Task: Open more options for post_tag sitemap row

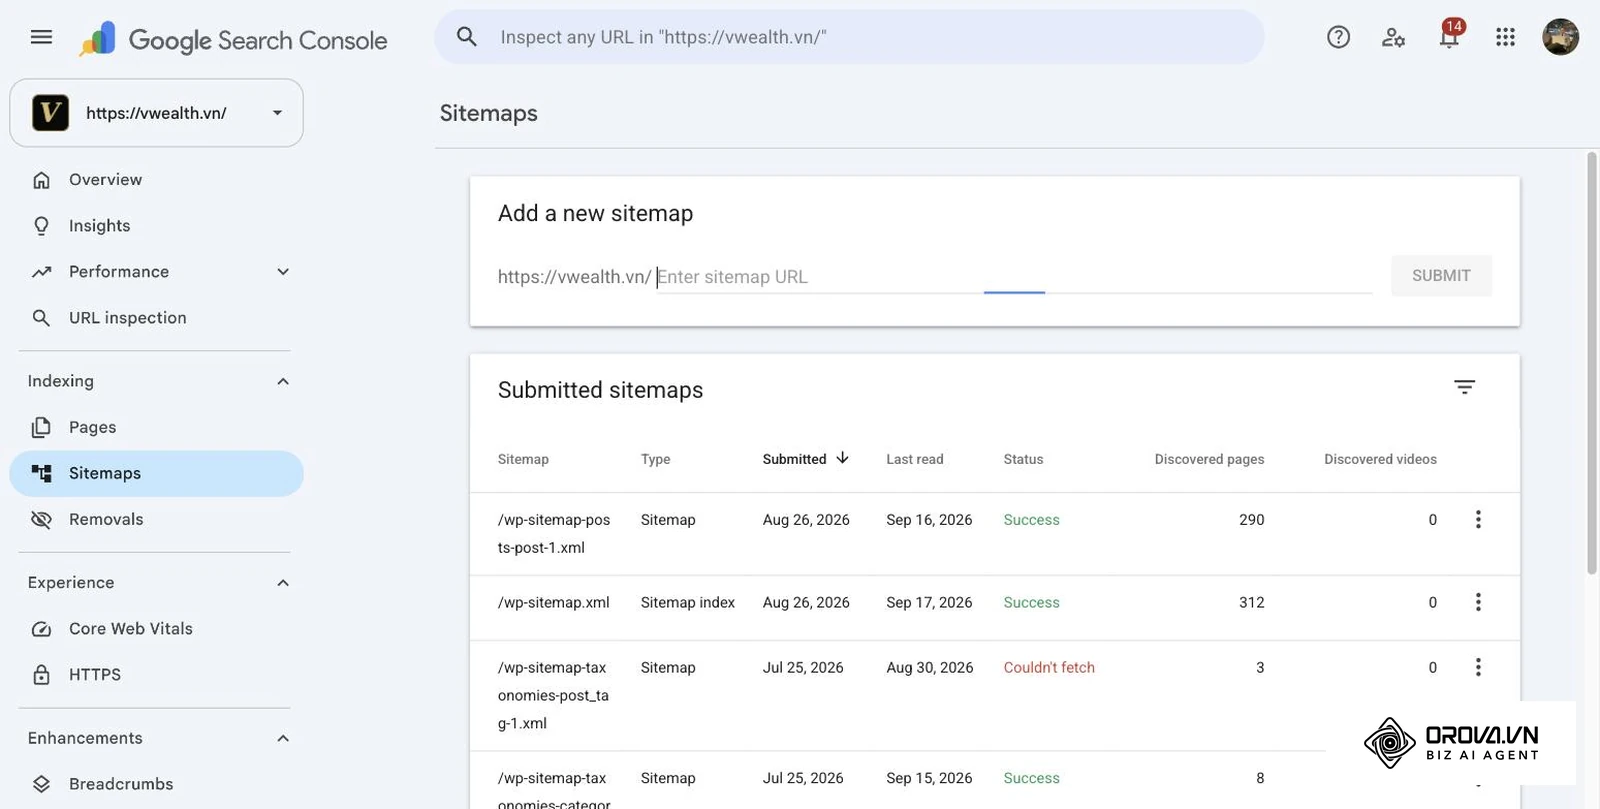Action: pos(1478,667)
